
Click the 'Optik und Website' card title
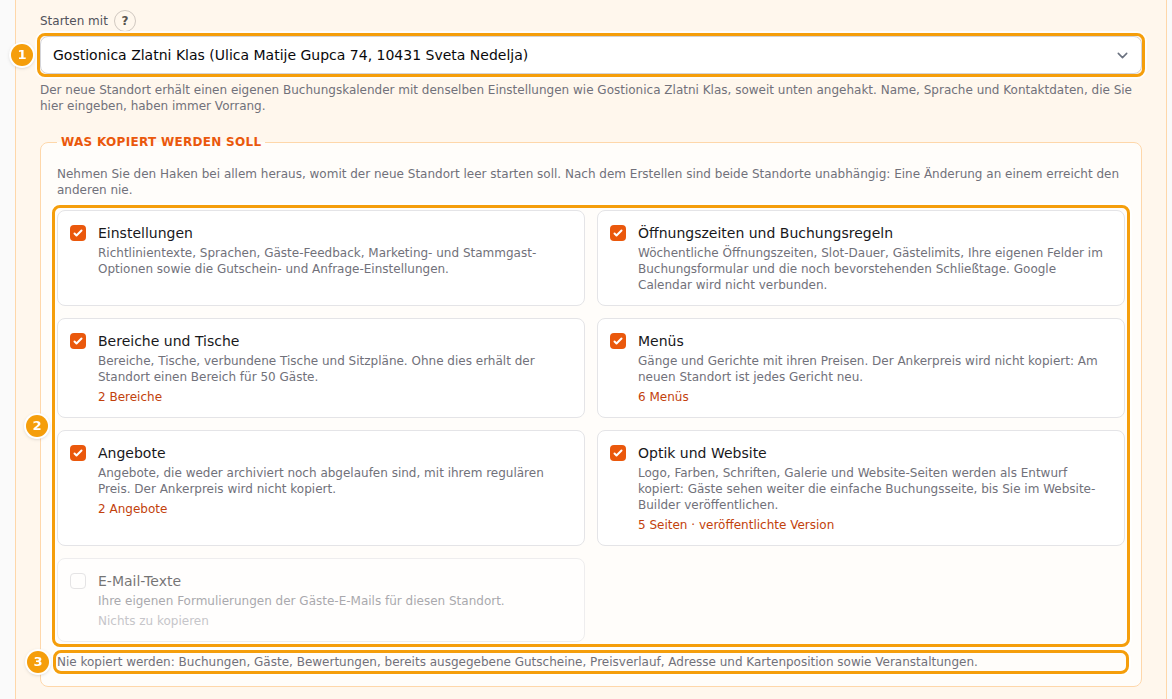(702, 453)
